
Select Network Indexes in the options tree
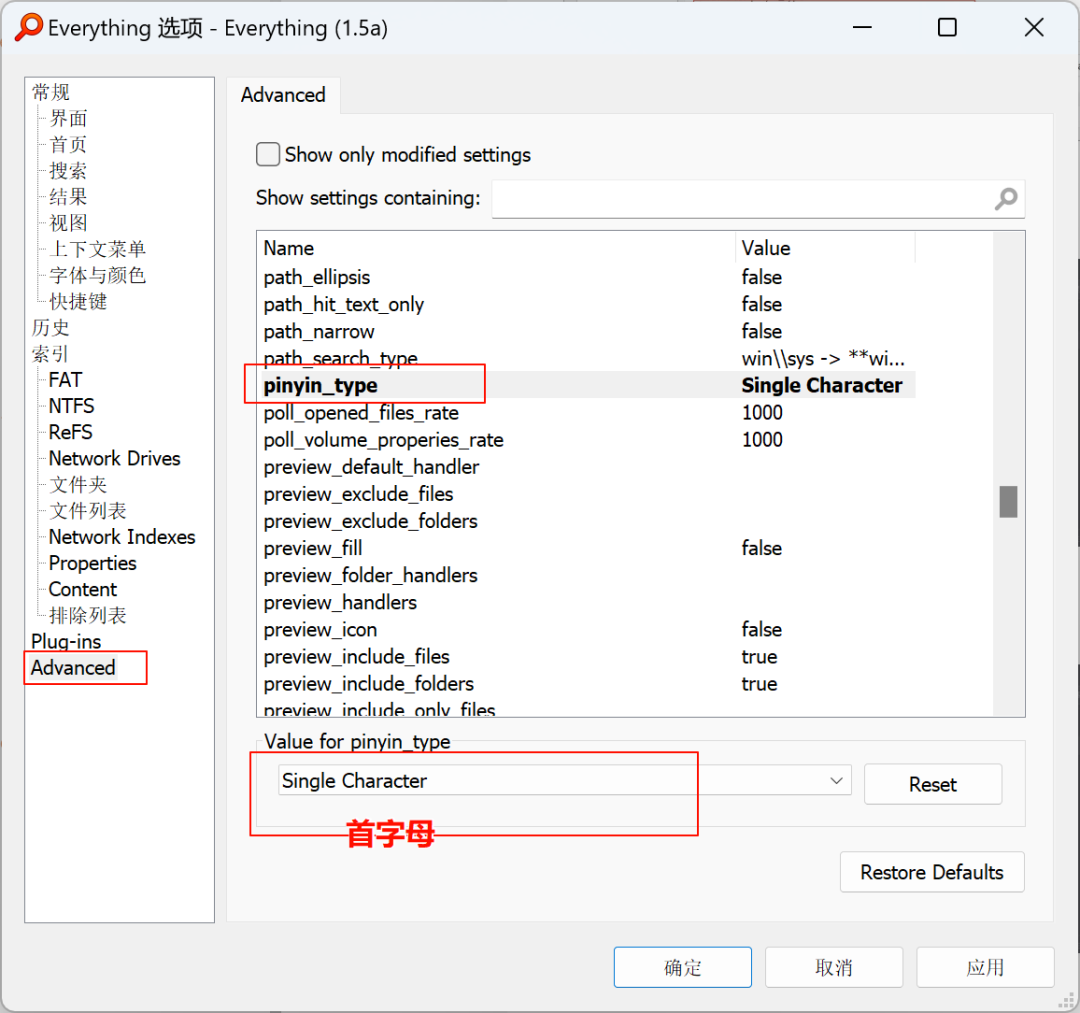pyautogui.click(x=122, y=536)
